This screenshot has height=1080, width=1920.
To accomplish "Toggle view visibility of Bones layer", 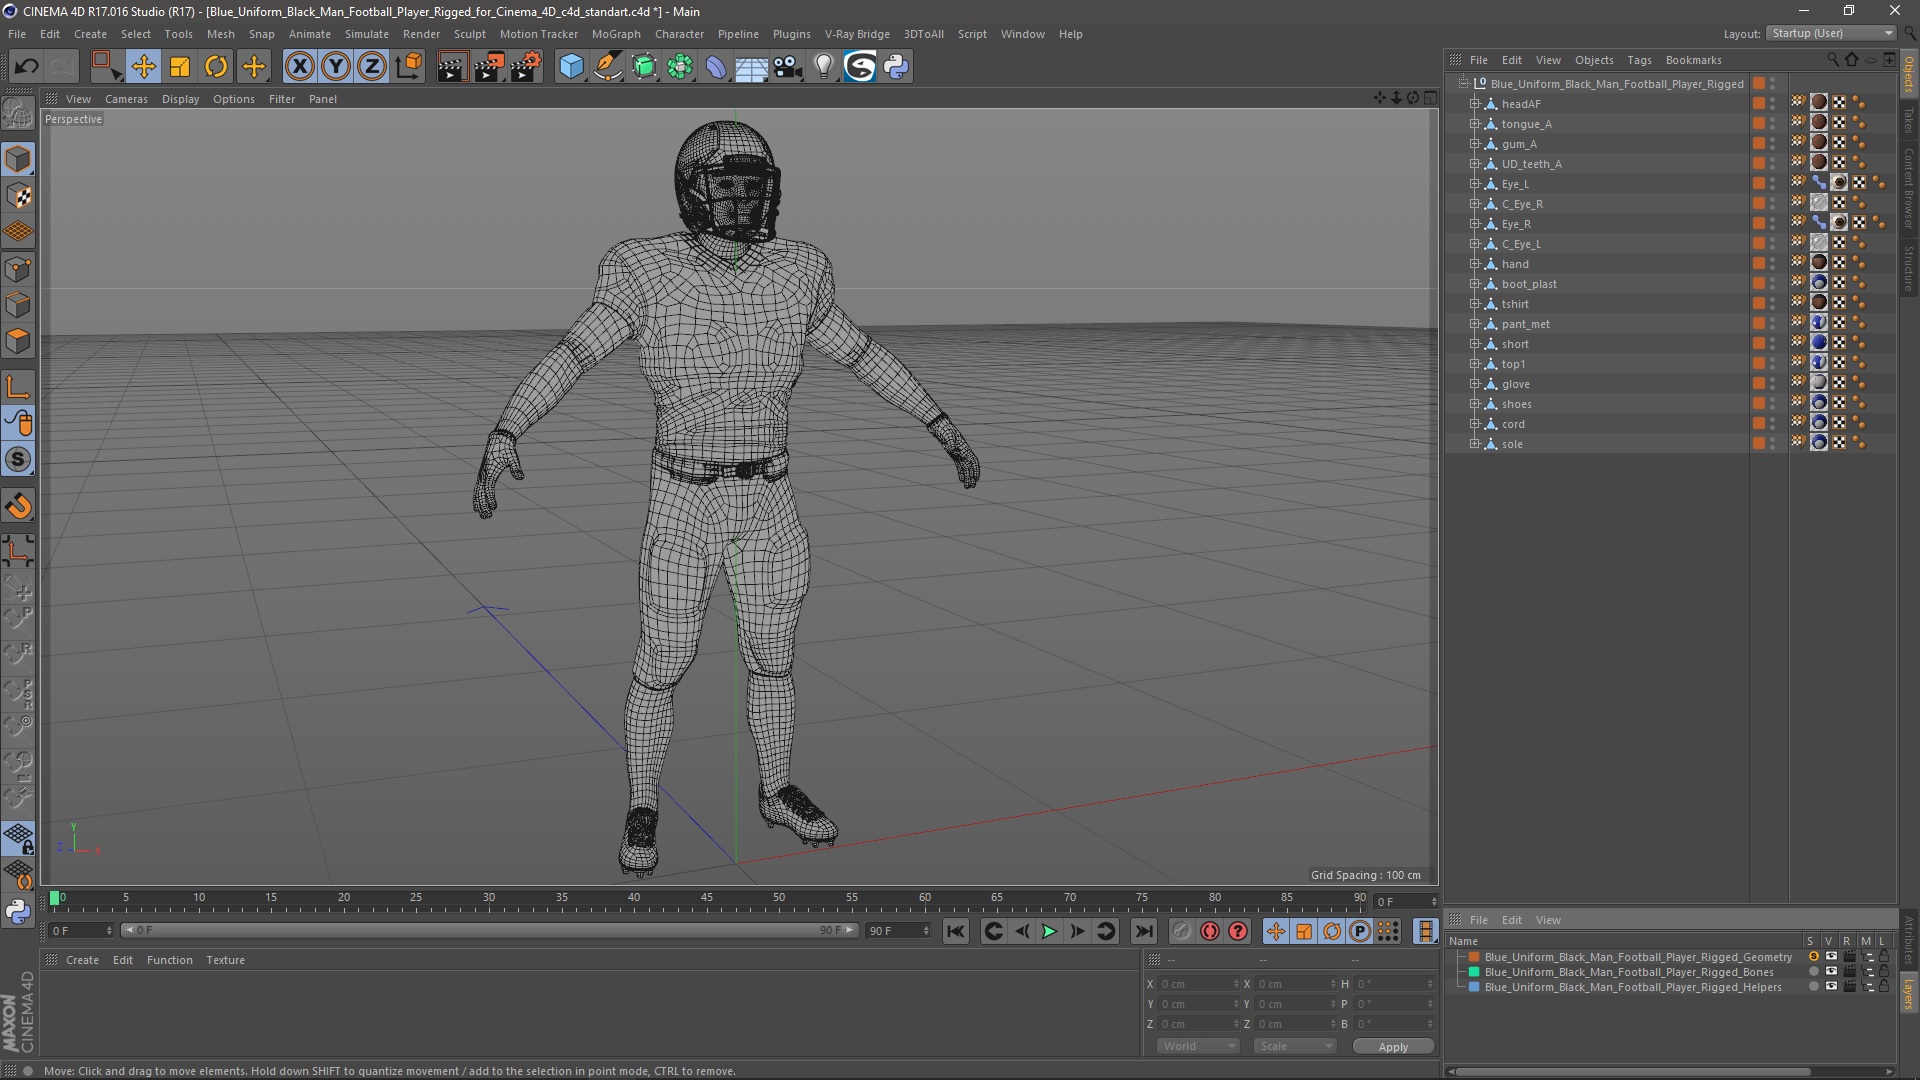I will [1831, 972].
